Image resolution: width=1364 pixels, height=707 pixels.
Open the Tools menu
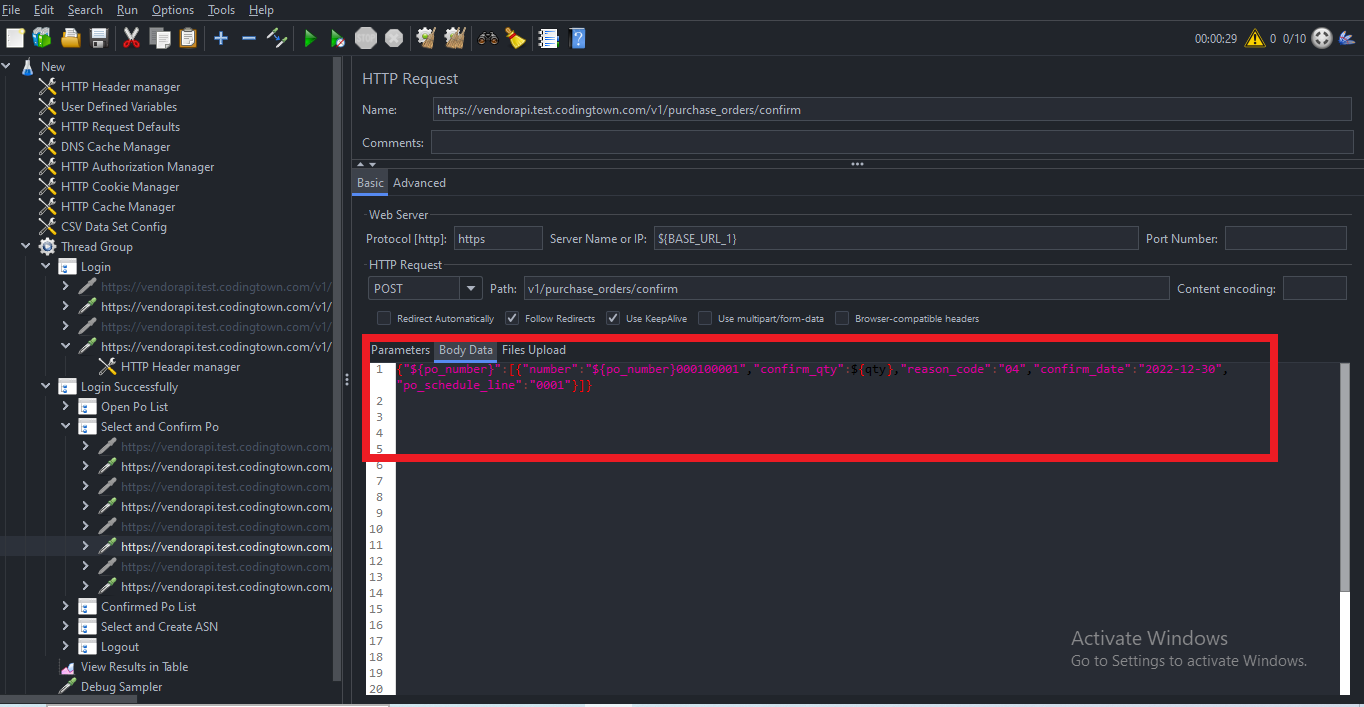tap(221, 10)
